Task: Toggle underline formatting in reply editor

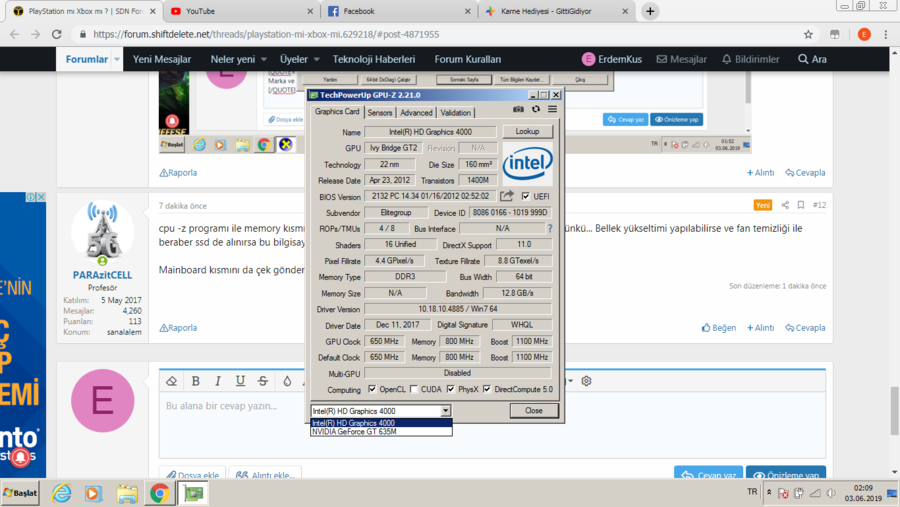Action: tap(240, 381)
